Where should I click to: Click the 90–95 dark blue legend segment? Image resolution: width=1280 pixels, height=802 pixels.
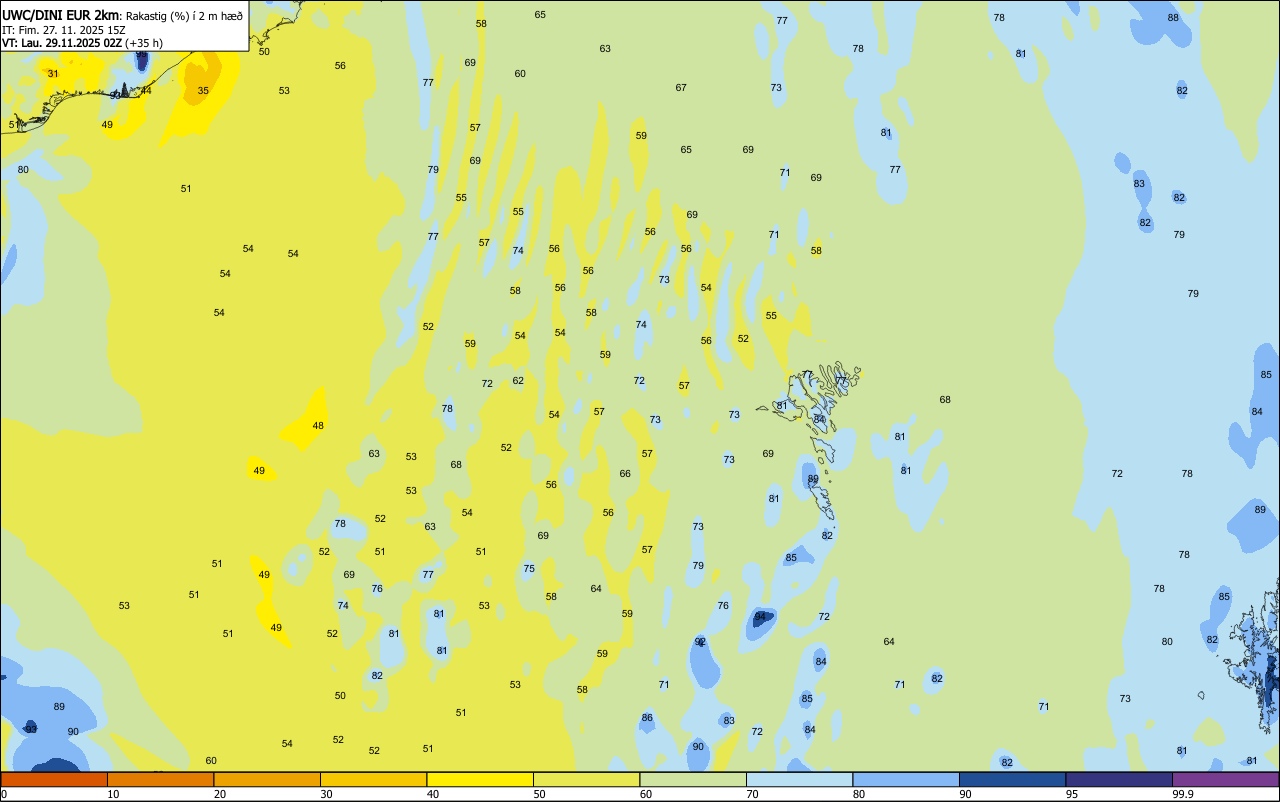[x=1012, y=779]
